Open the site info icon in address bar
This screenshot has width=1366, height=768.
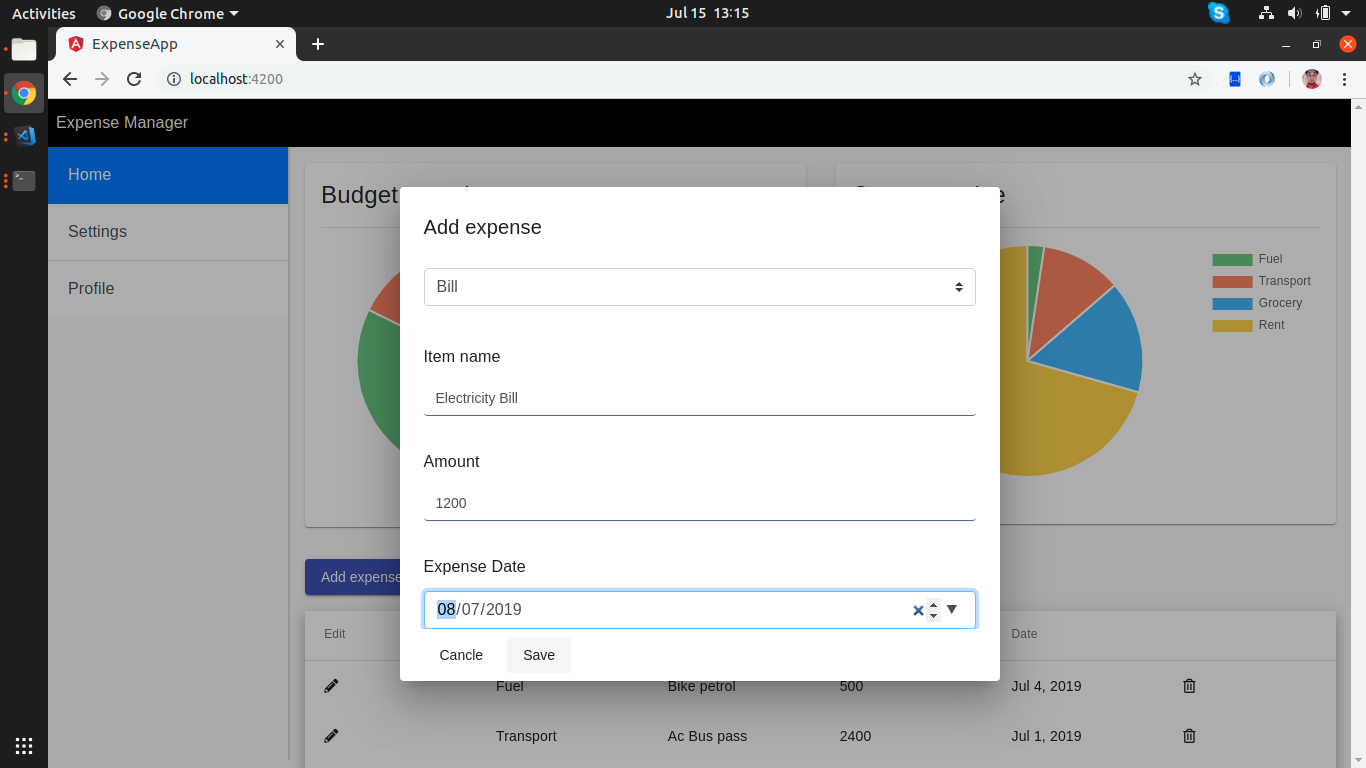coord(174,78)
